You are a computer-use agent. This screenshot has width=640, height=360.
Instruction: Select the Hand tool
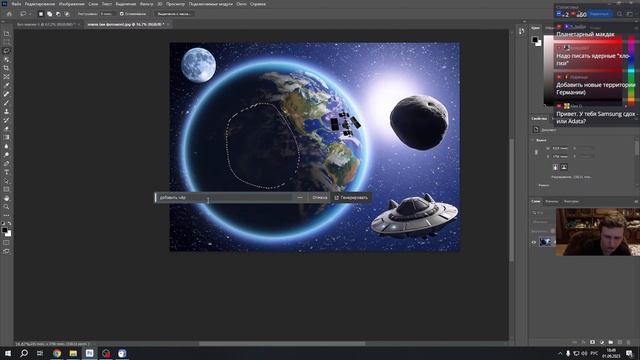(7, 198)
